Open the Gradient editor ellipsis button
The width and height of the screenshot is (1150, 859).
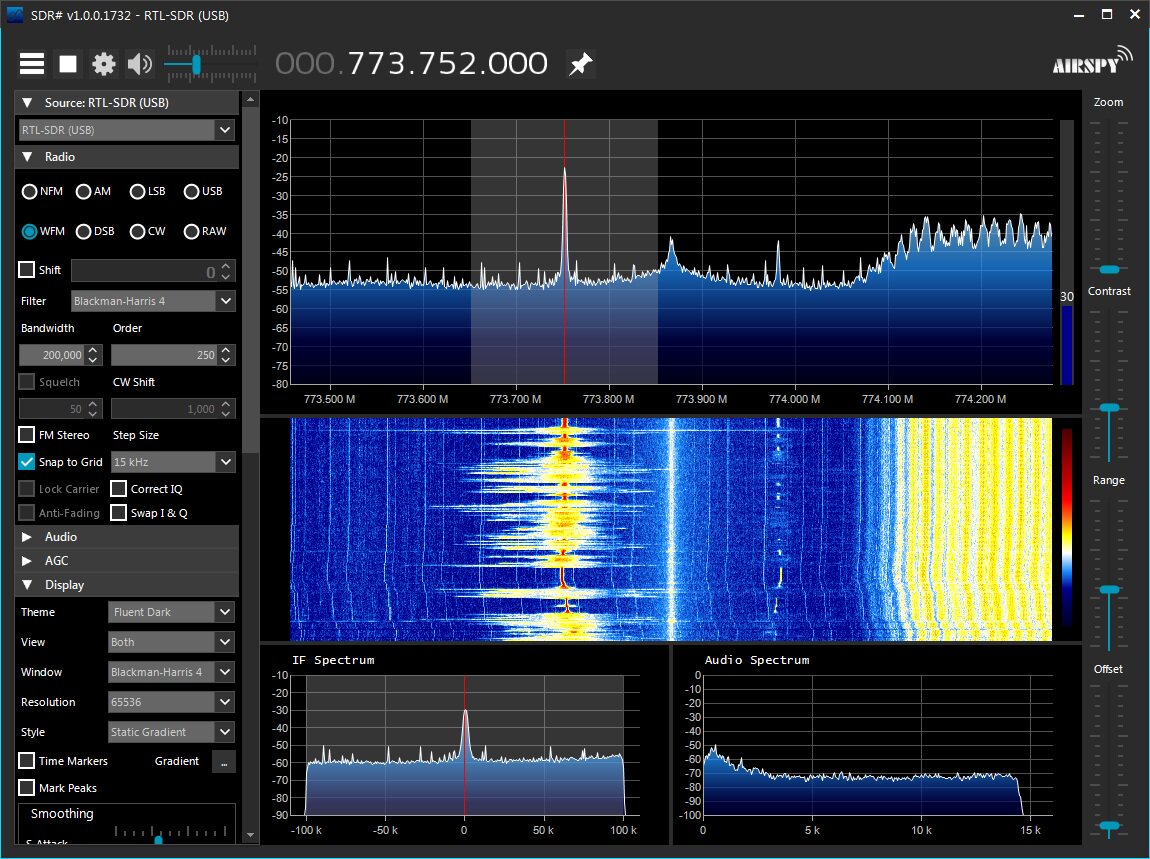tap(223, 762)
